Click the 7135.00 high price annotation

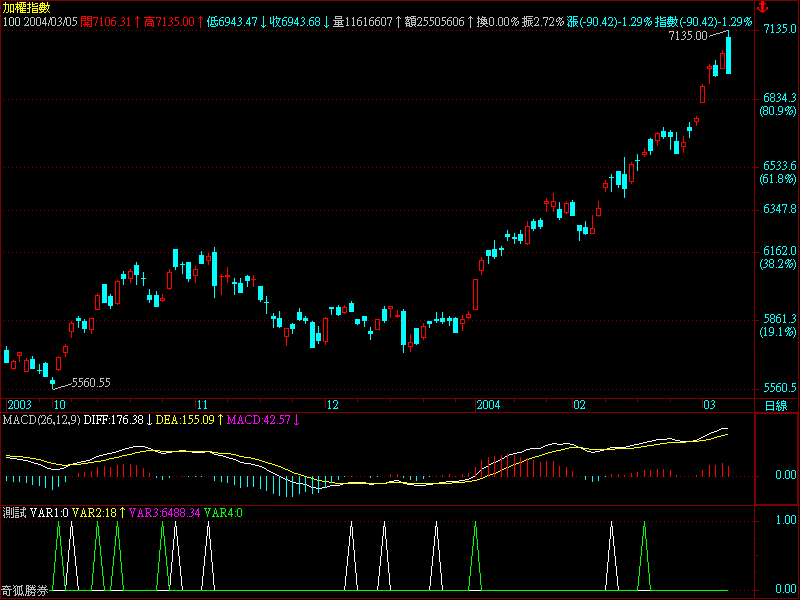[x=685, y=36]
